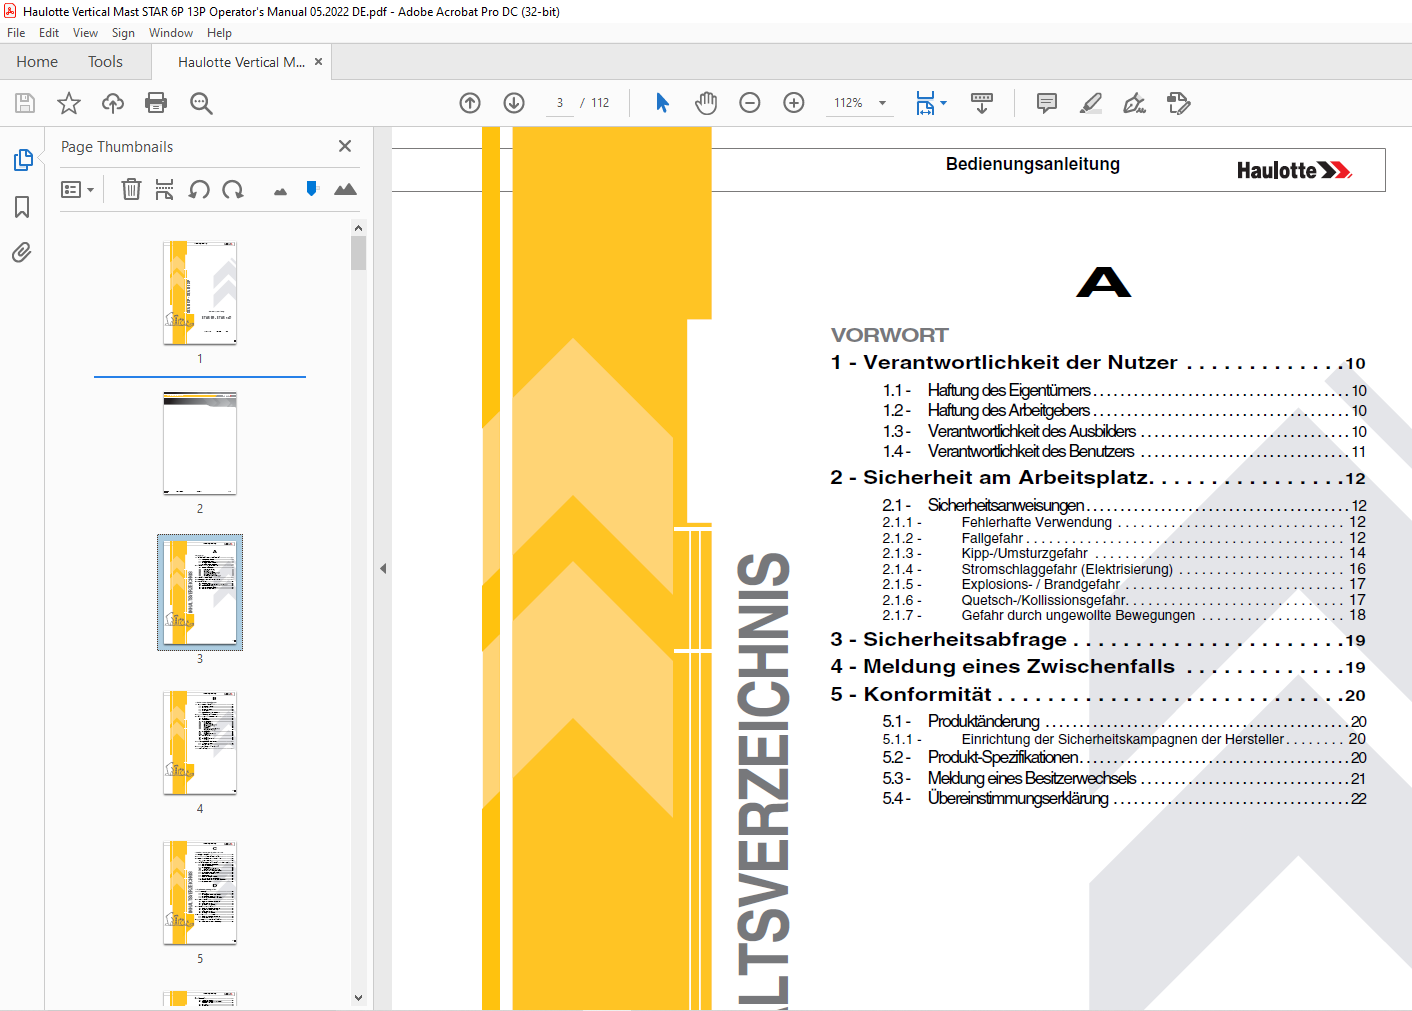Open thumbnails options dropdown menu
Screen dimensions: 1412x1011
(77, 189)
